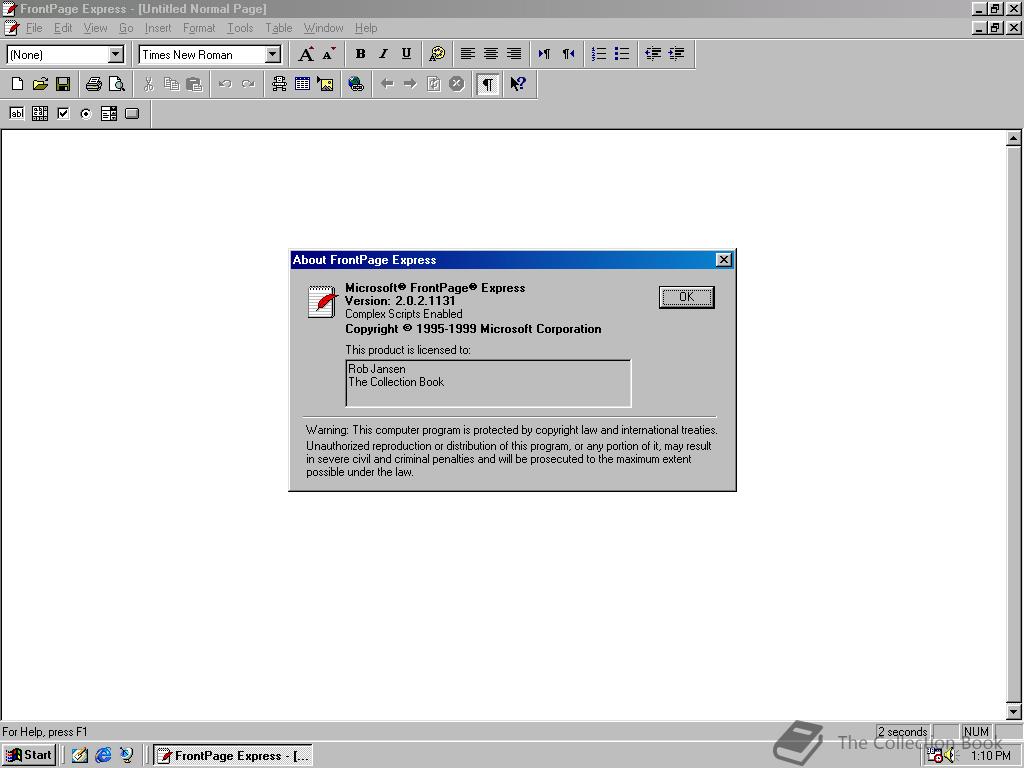1024x768 pixels.
Task: Open the Windows Start menu
Action: pos(29,755)
